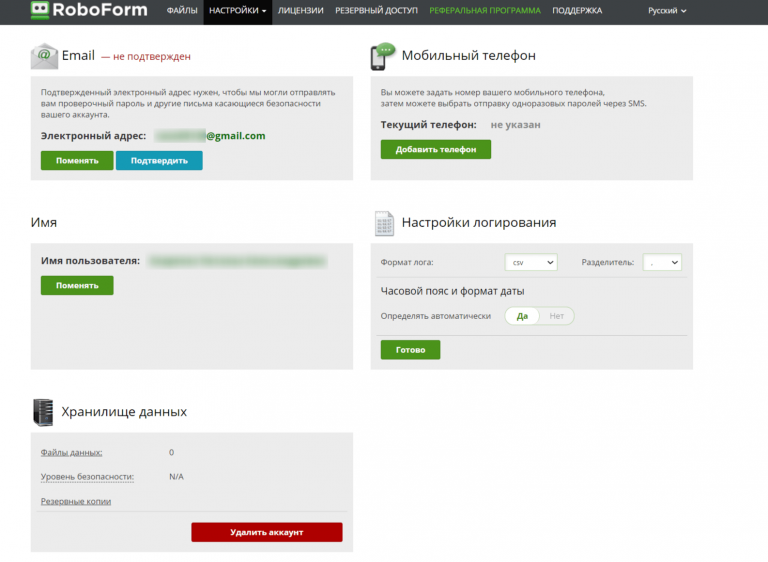Select Да for automatic timezone detection
The width and height of the screenshot is (768, 562).
(522, 316)
